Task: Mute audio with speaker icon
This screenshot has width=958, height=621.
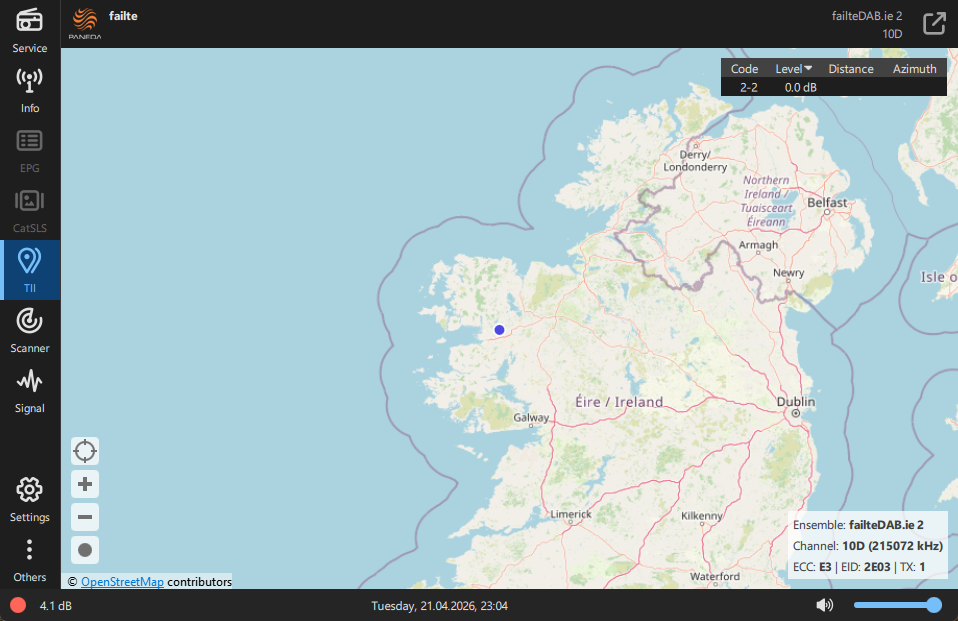Action: click(824, 605)
